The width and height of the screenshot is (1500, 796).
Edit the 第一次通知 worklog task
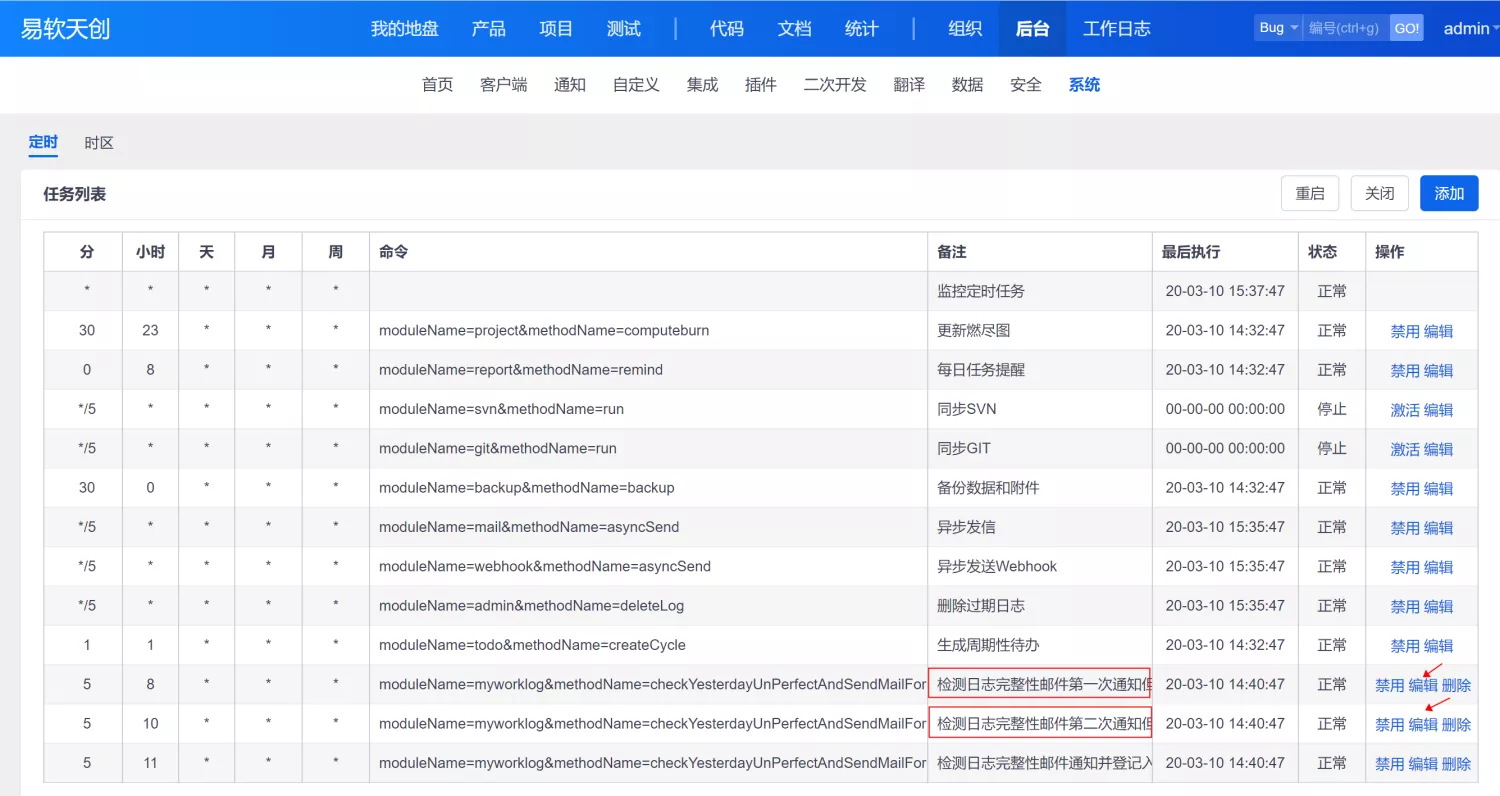pos(1423,685)
